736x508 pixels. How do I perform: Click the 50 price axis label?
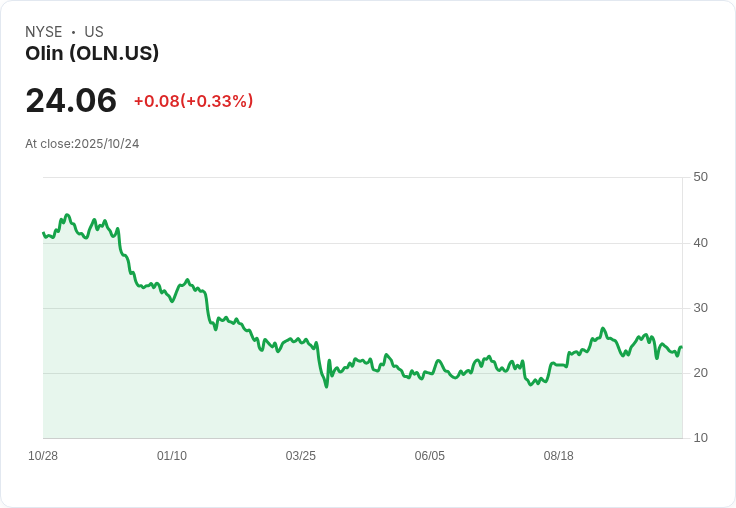(700, 177)
